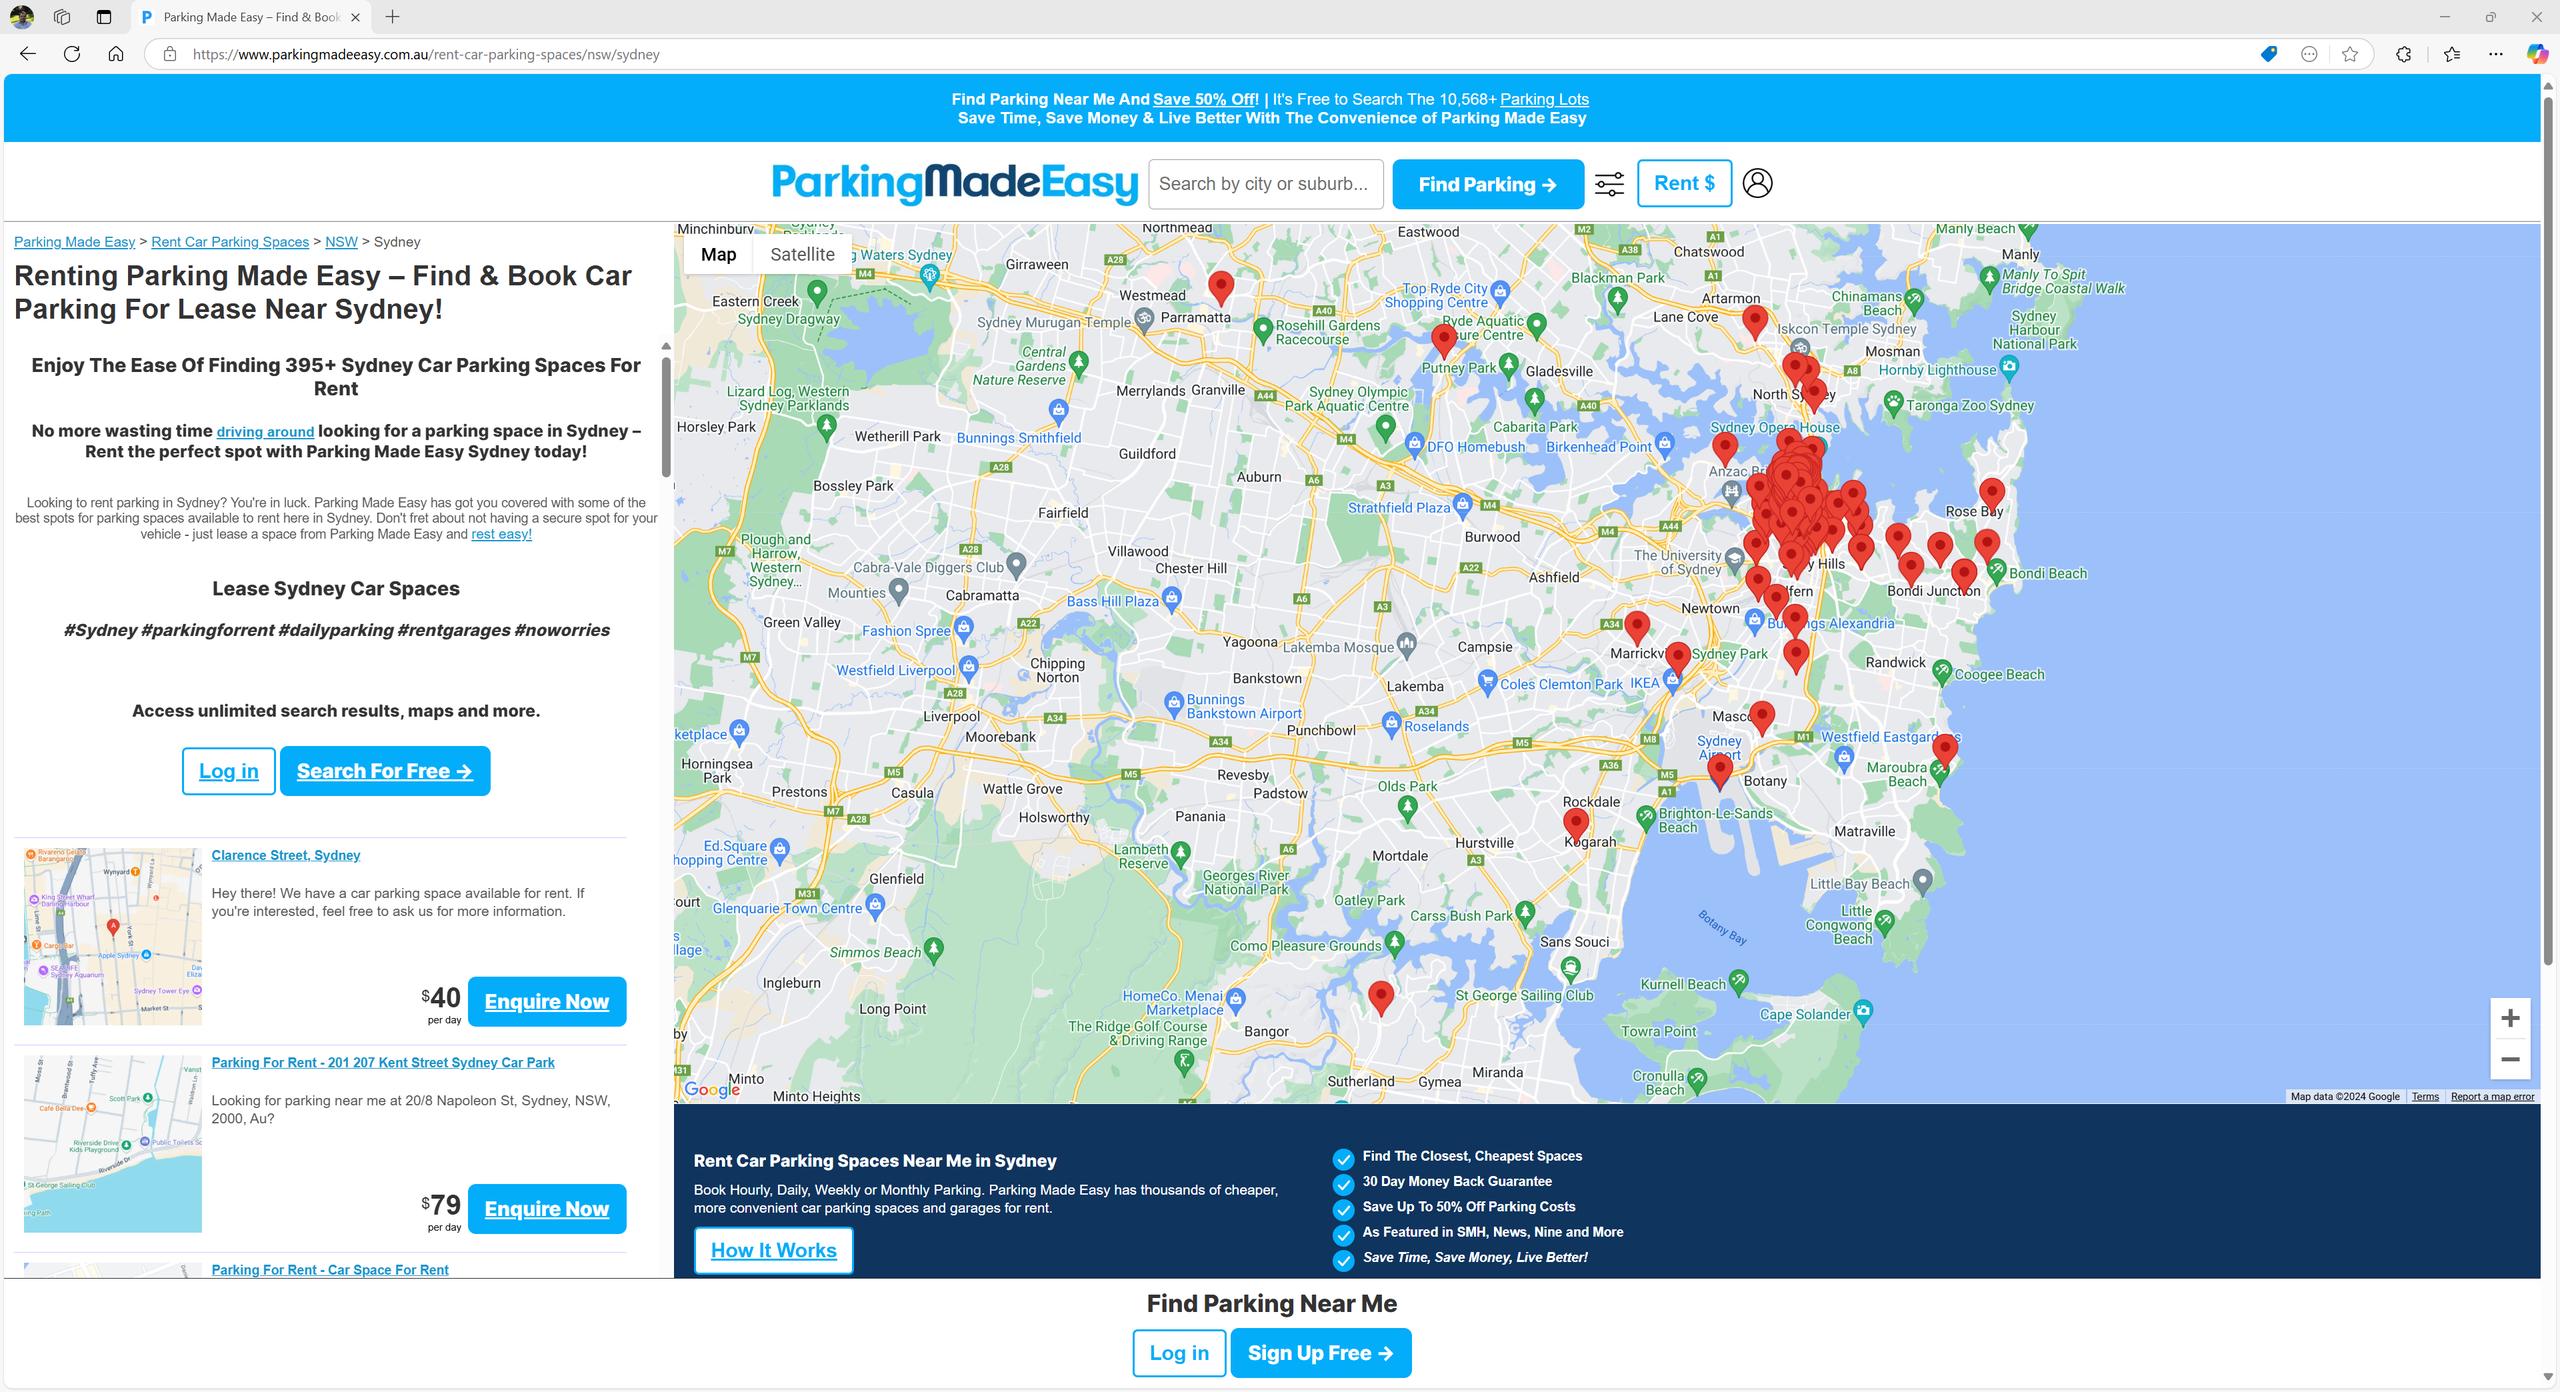2560x1392 pixels.
Task: Open the Clarence Street map thumbnail
Action: [x=113, y=936]
